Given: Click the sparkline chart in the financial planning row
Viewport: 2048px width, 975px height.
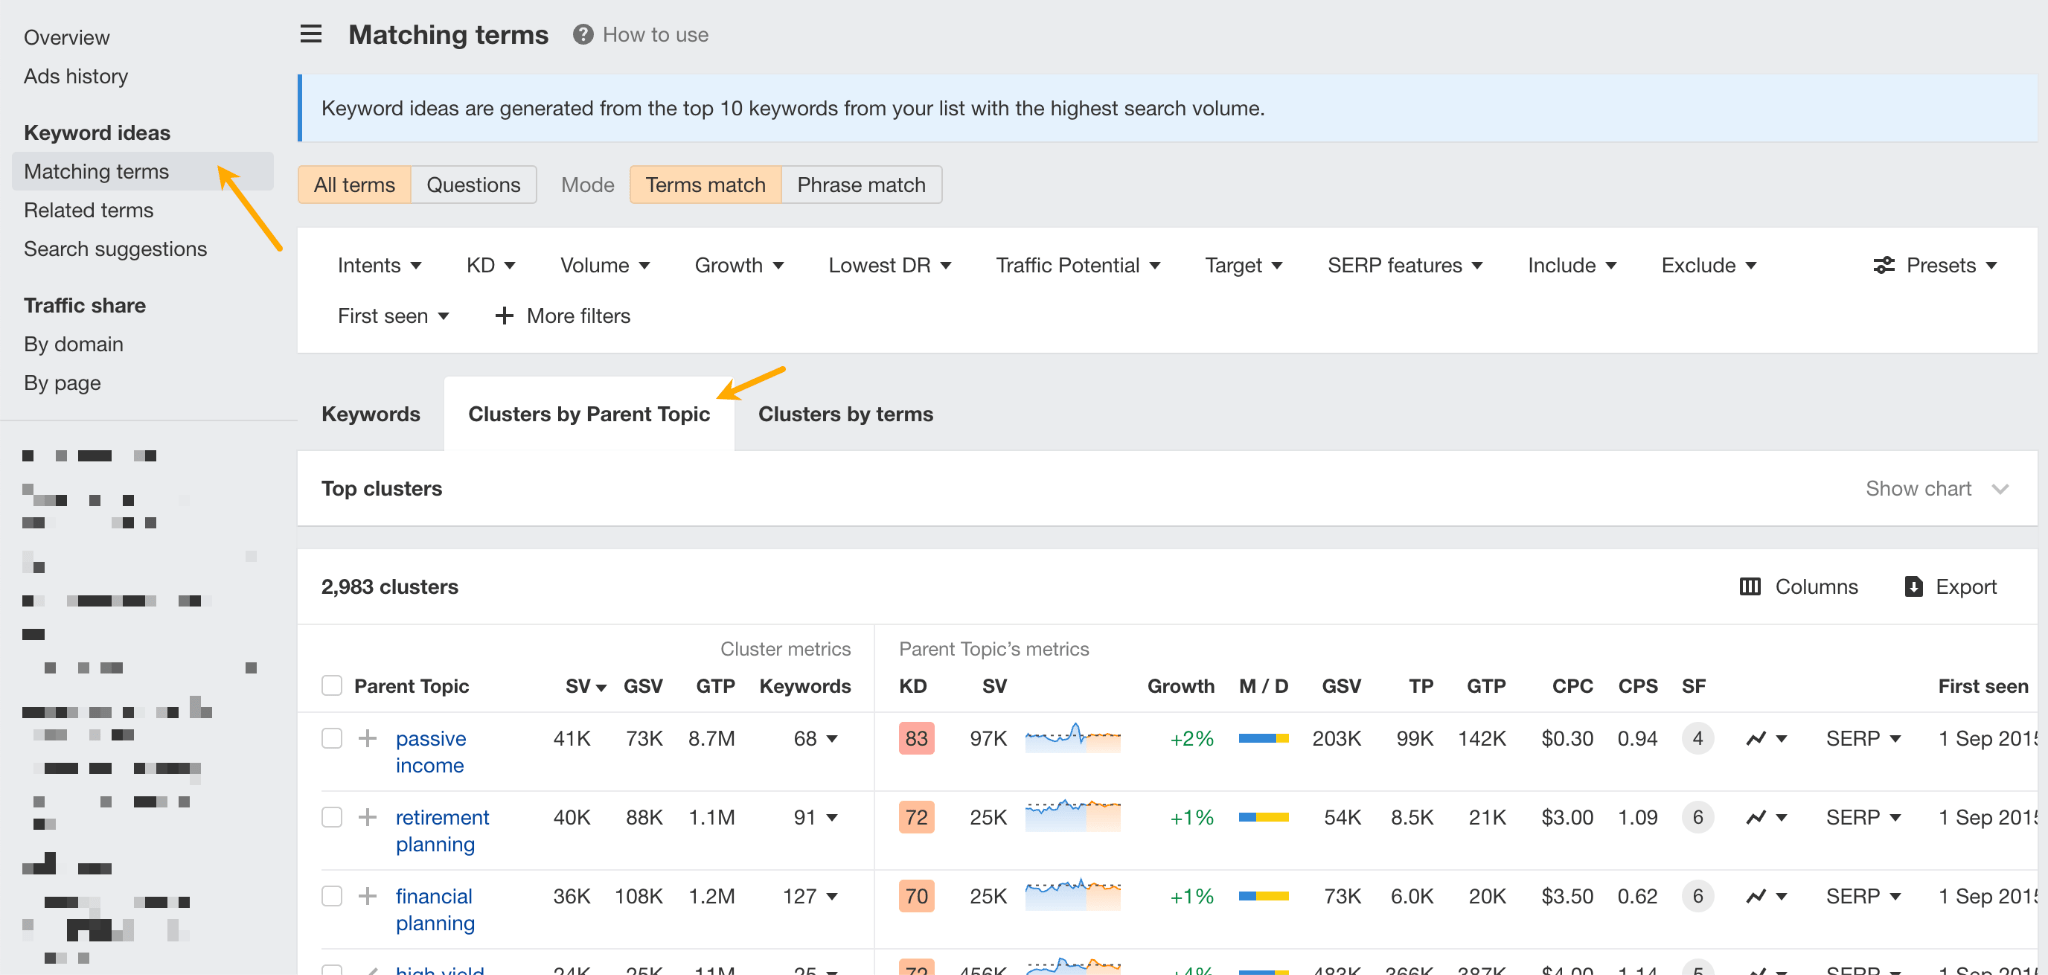Looking at the screenshot, I should pos(1071,896).
